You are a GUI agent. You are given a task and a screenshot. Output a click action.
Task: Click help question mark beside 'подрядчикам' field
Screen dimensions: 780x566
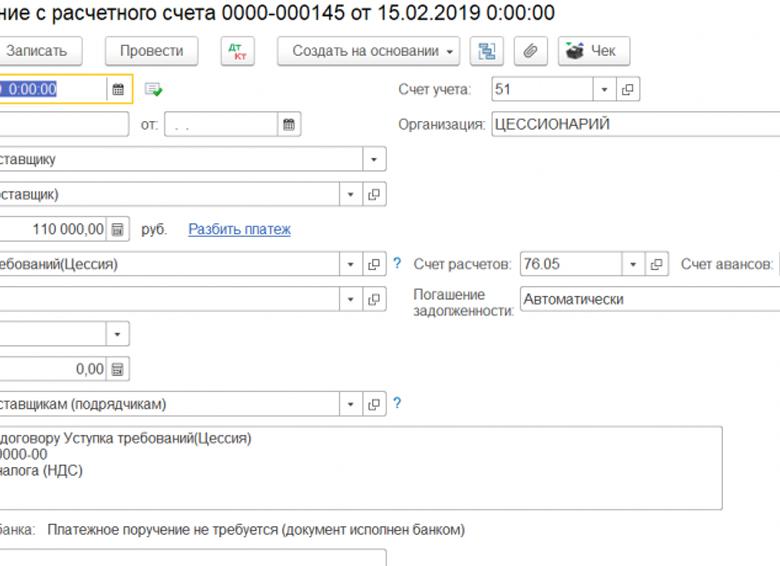[x=397, y=403]
